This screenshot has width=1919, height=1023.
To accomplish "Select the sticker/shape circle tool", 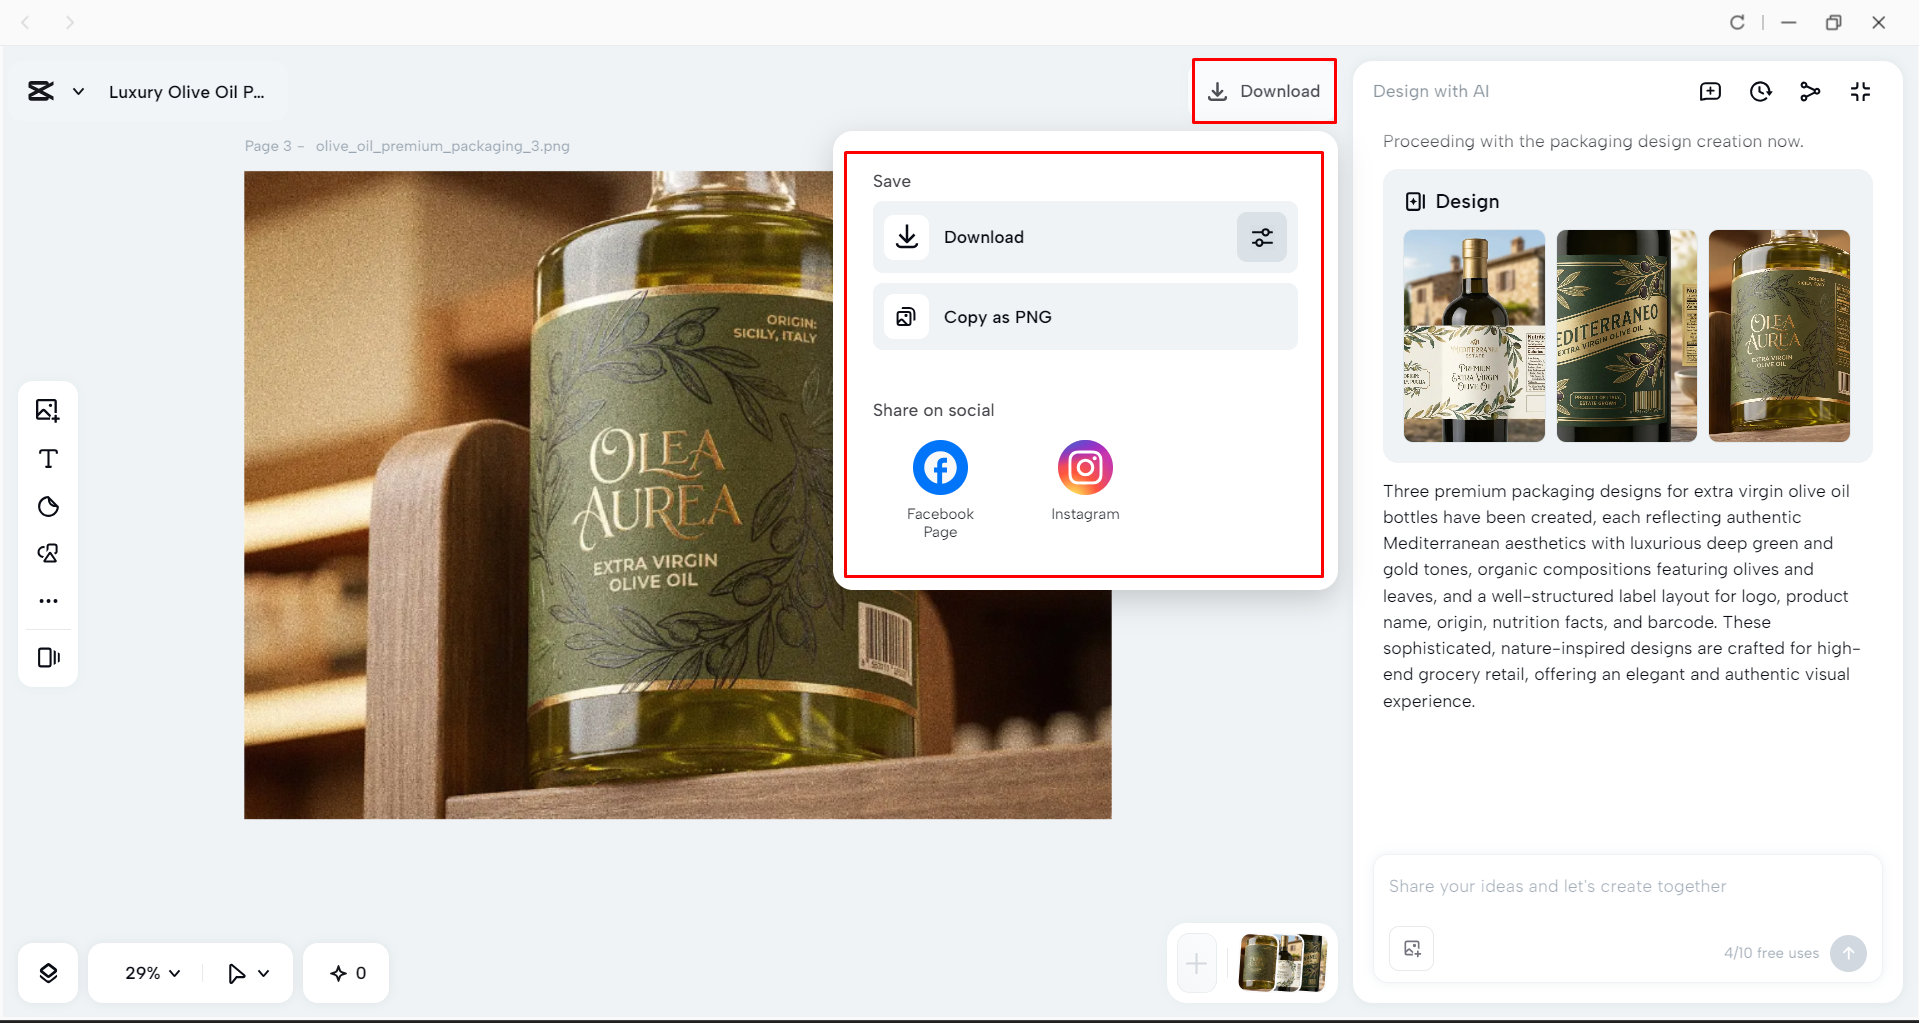I will 48,506.
